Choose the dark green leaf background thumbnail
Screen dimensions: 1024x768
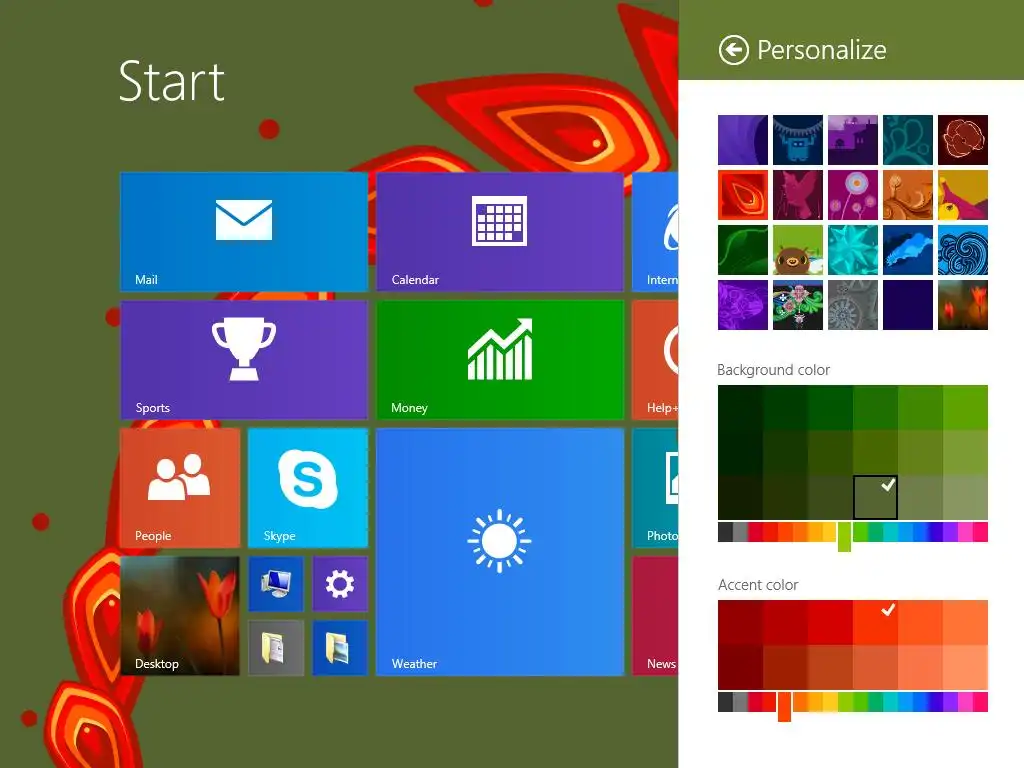pyautogui.click(x=743, y=250)
